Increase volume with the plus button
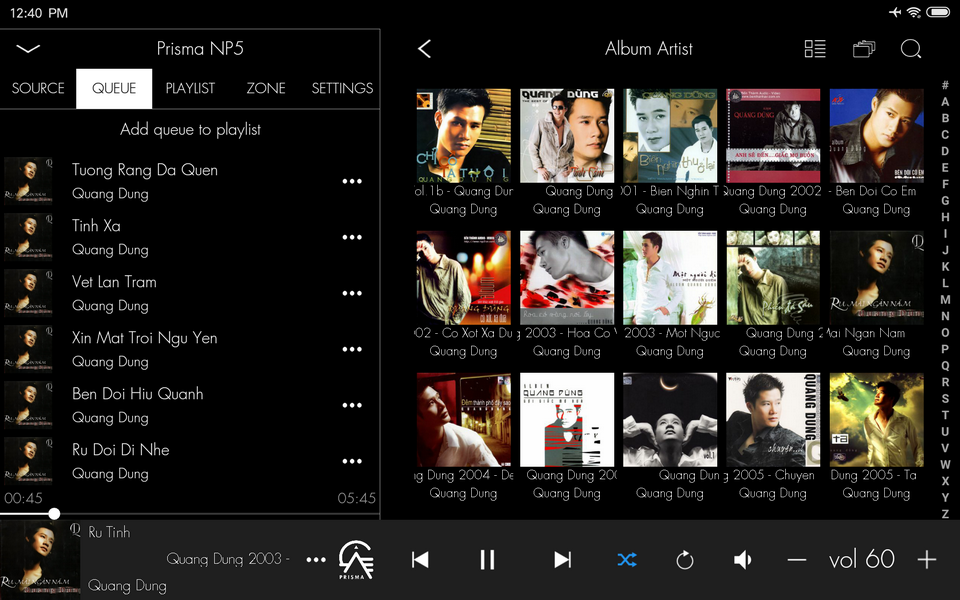The height and width of the screenshot is (600, 960). (927, 560)
